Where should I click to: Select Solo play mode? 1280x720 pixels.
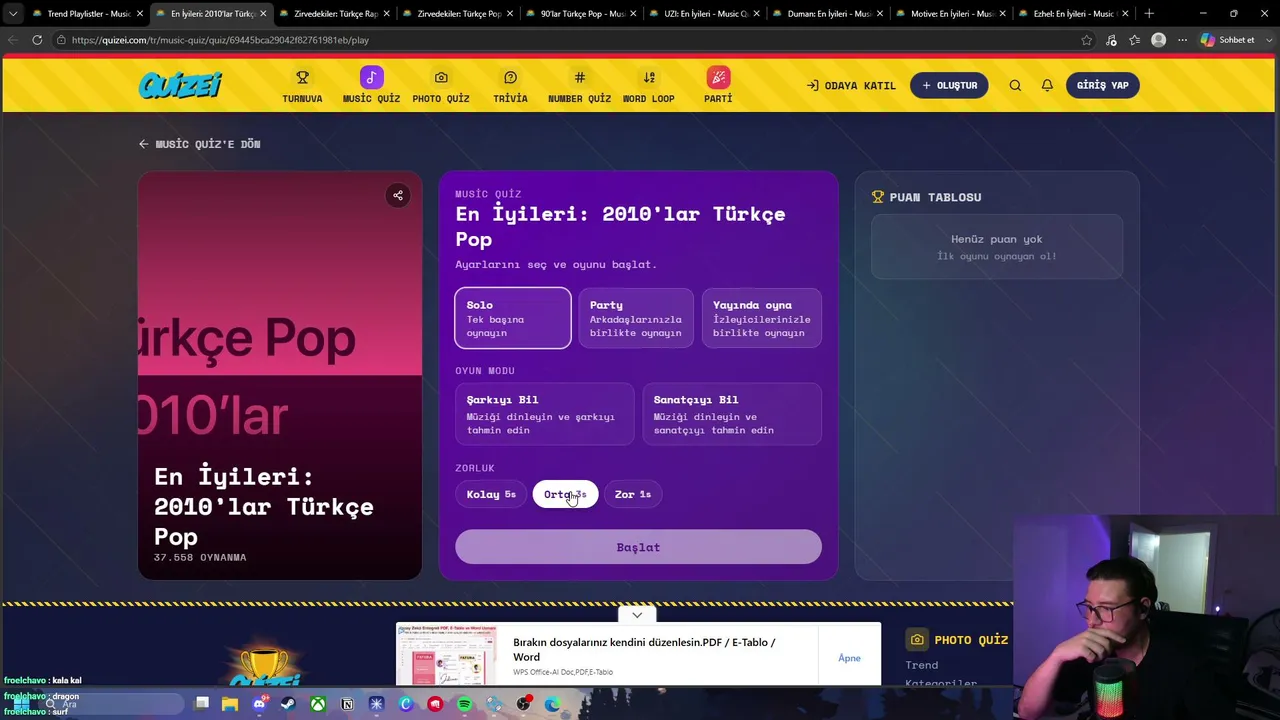click(x=513, y=318)
